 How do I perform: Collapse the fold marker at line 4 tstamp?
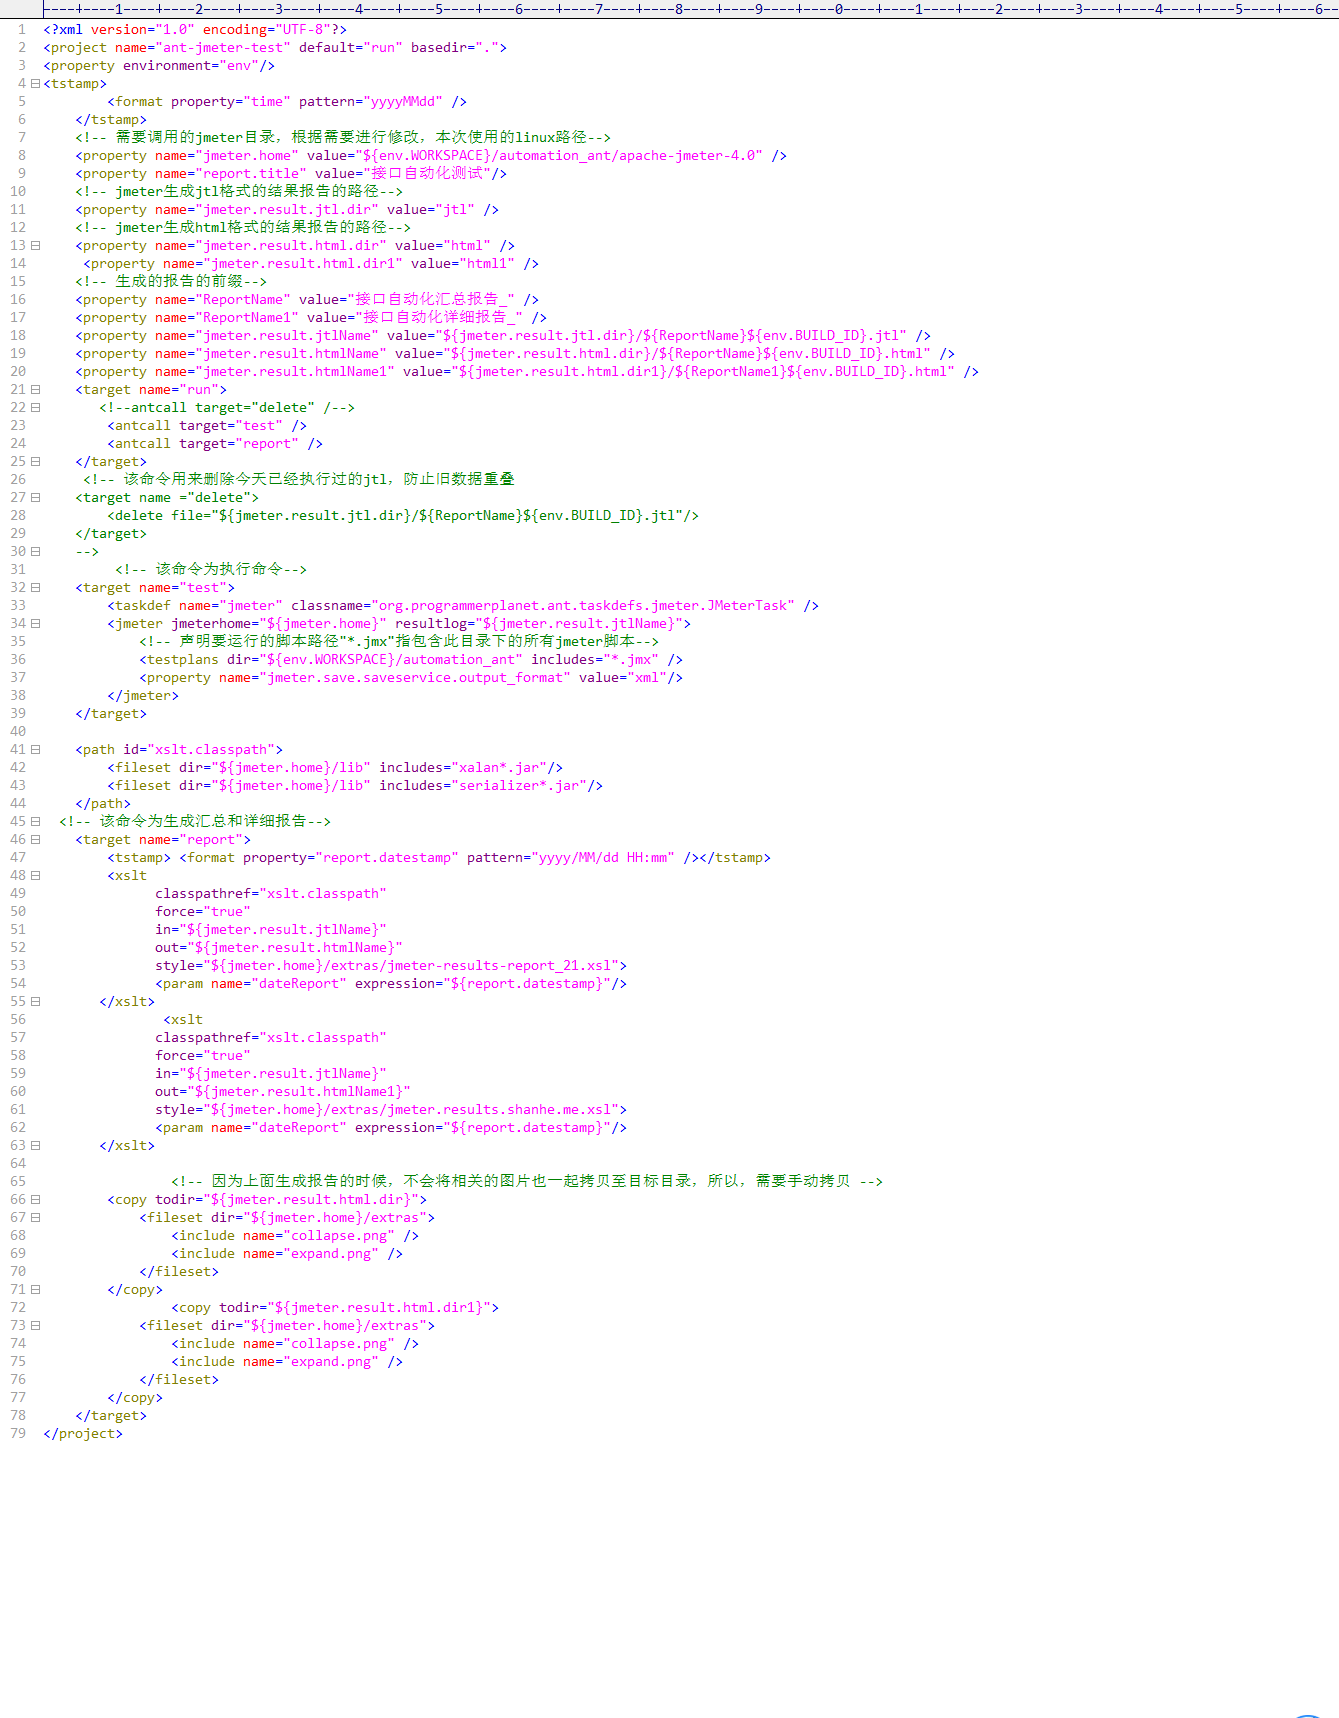click(35, 84)
